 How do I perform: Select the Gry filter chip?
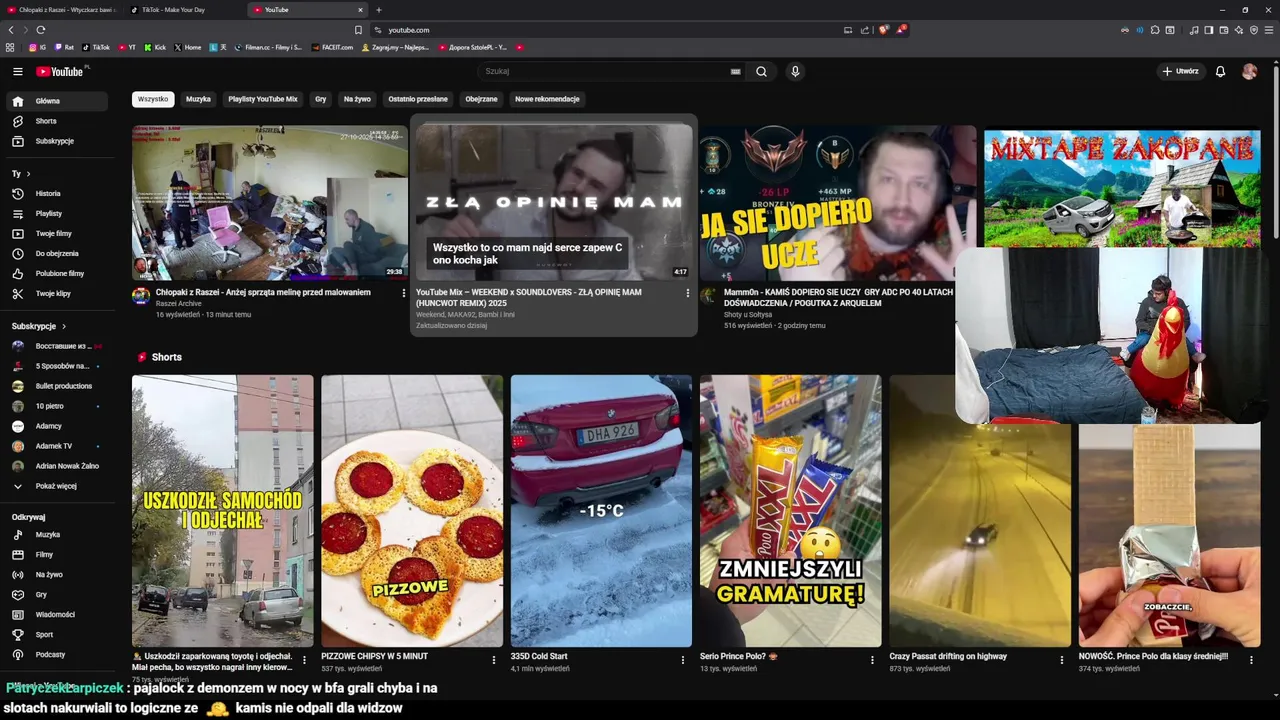321,99
